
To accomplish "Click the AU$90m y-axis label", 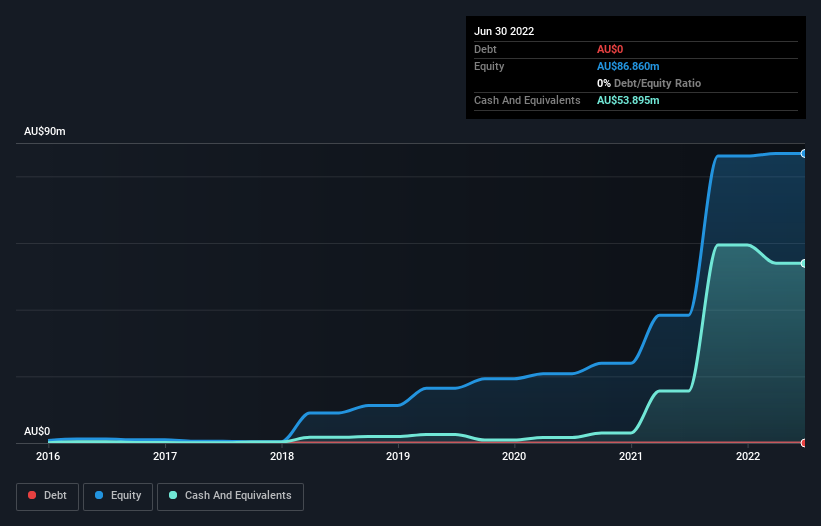I will [45, 131].
